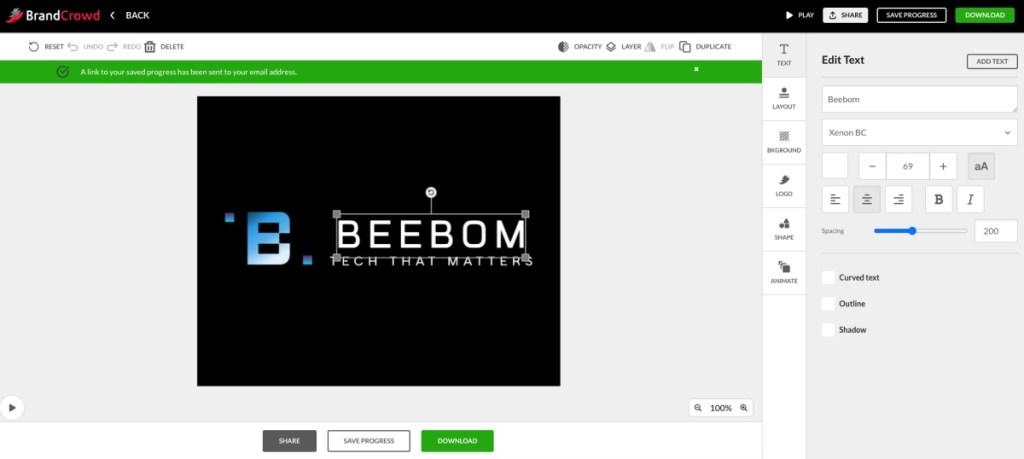Open the Opacity control

(x=580, y=47)
